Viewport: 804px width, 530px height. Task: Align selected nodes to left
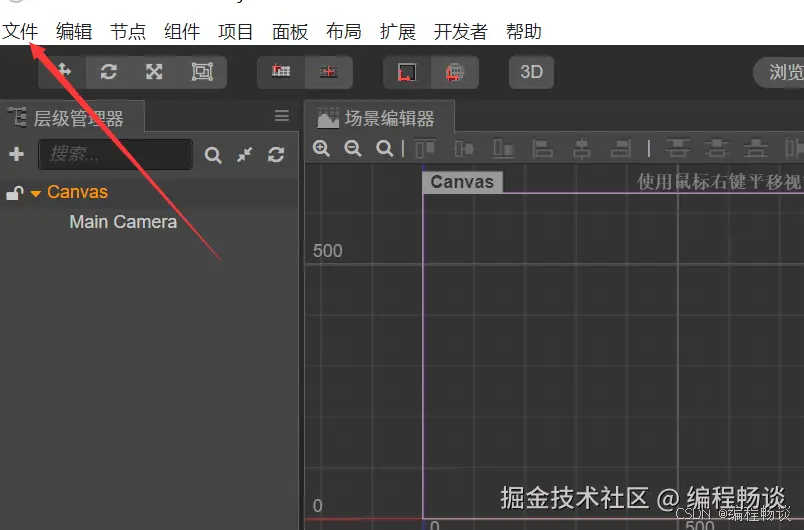[542, 149]
